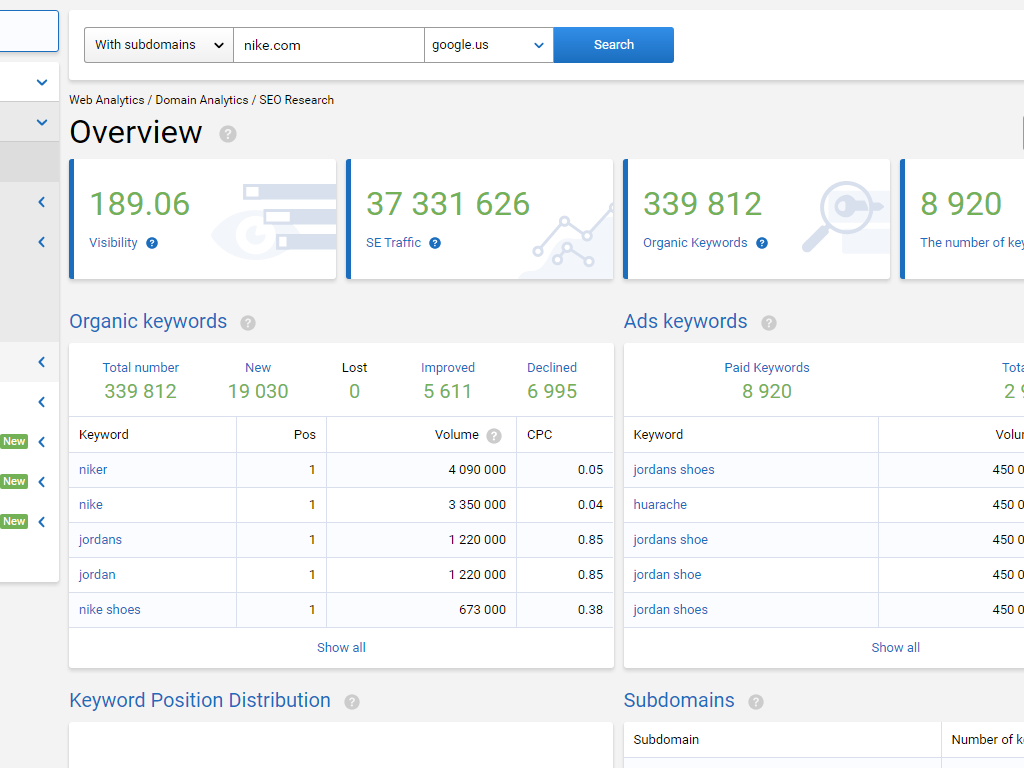The image size is (1024, 768).
Task: Open the jordans organic keyword link
Action: coord(100,540)
